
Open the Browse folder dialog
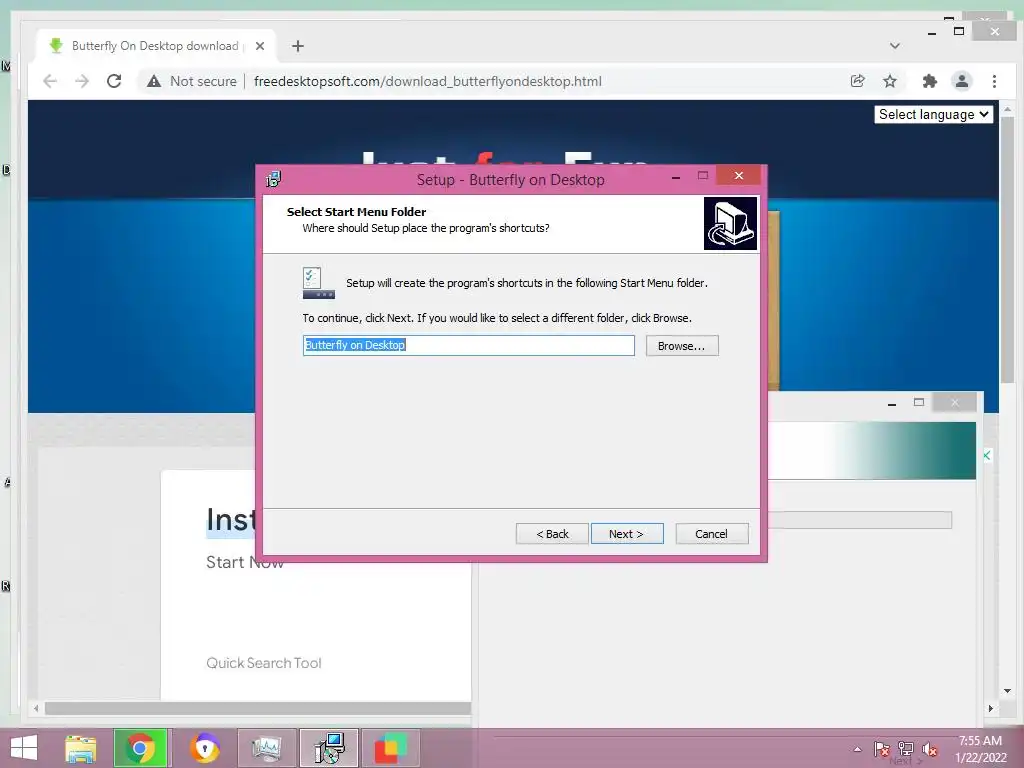tap(682, 345)
